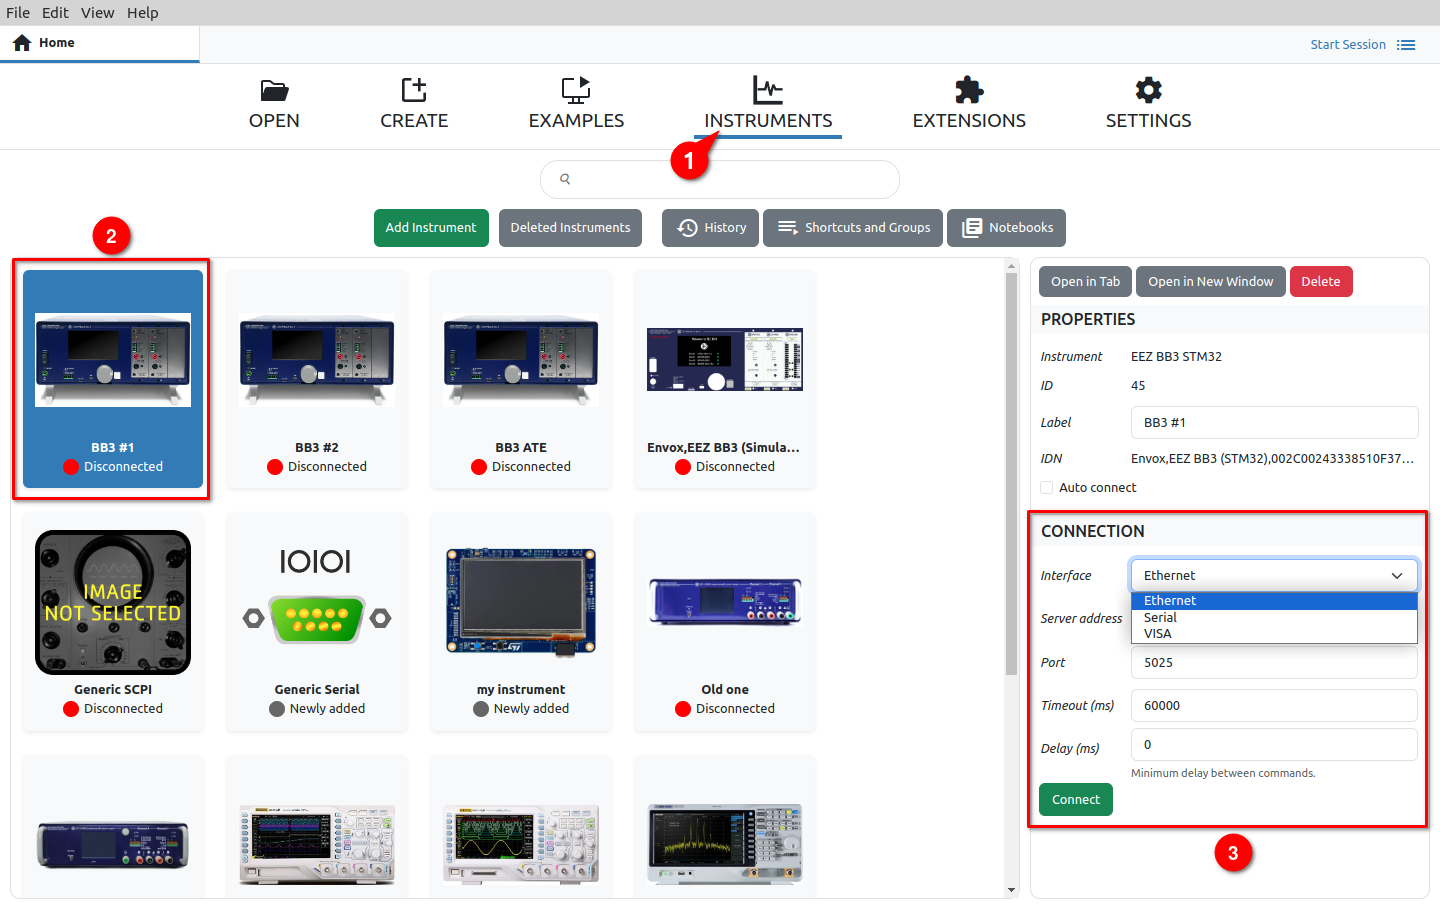Click the instrument list scroll down arrow
Screen dimensions: 1440x909
1011,890
